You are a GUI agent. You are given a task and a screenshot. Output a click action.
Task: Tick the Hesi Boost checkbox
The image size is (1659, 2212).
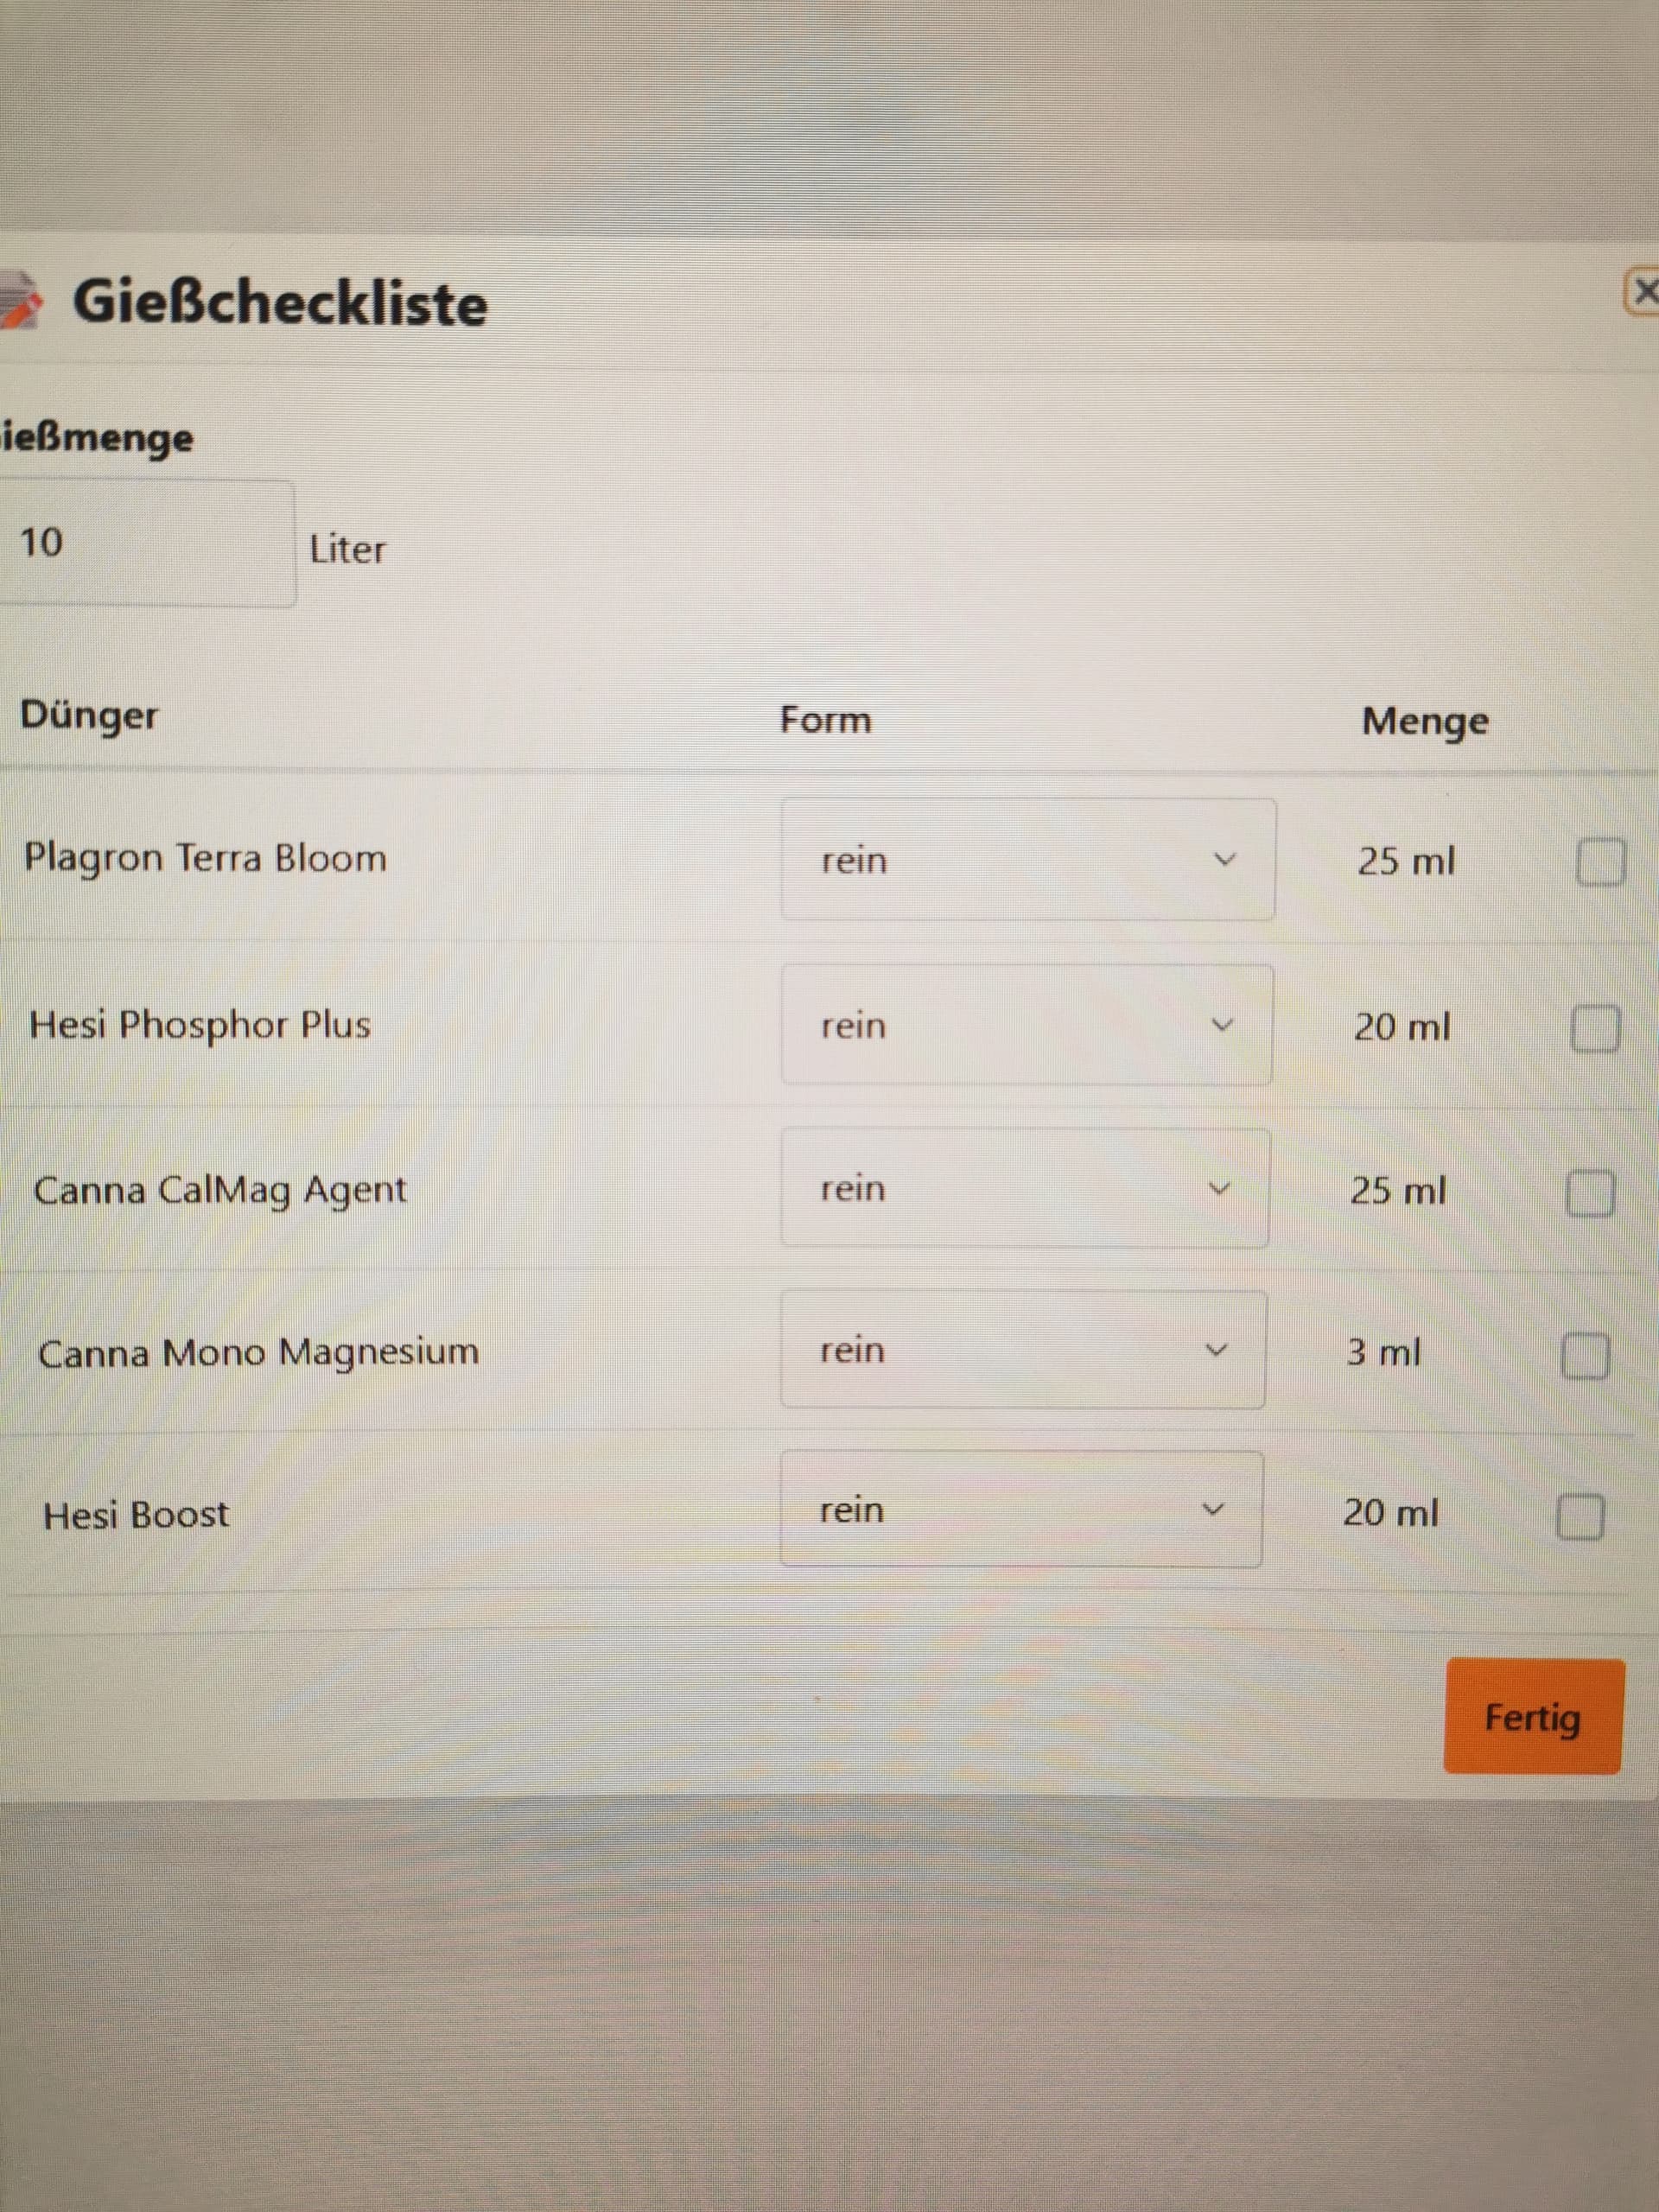pyautogui.click(x=1580, y=1517)
